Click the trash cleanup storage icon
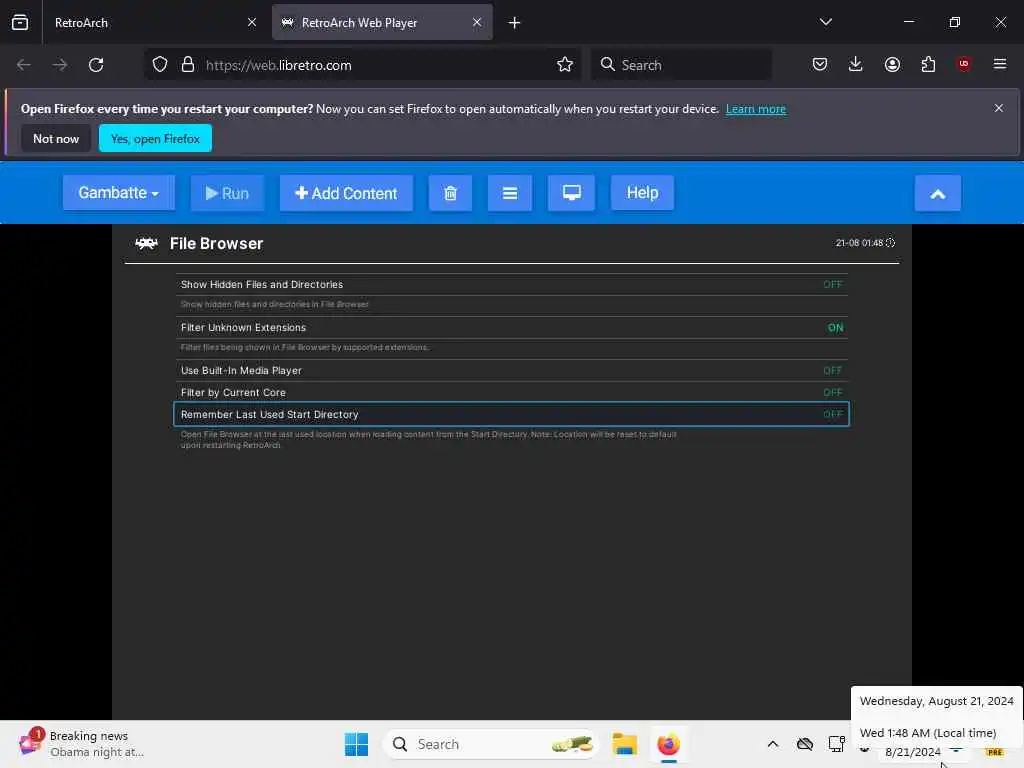The width and height of the screenshot is (1024, 768). [450, 193]
